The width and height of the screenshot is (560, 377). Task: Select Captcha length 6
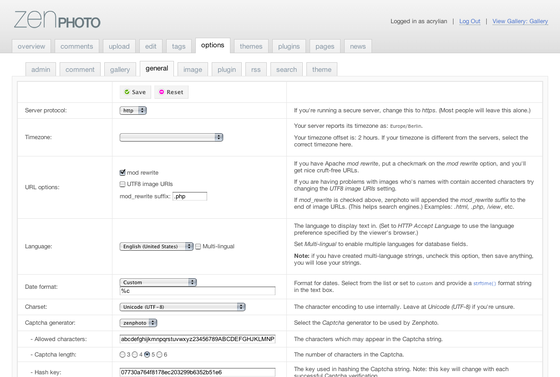tap(159, 355)
